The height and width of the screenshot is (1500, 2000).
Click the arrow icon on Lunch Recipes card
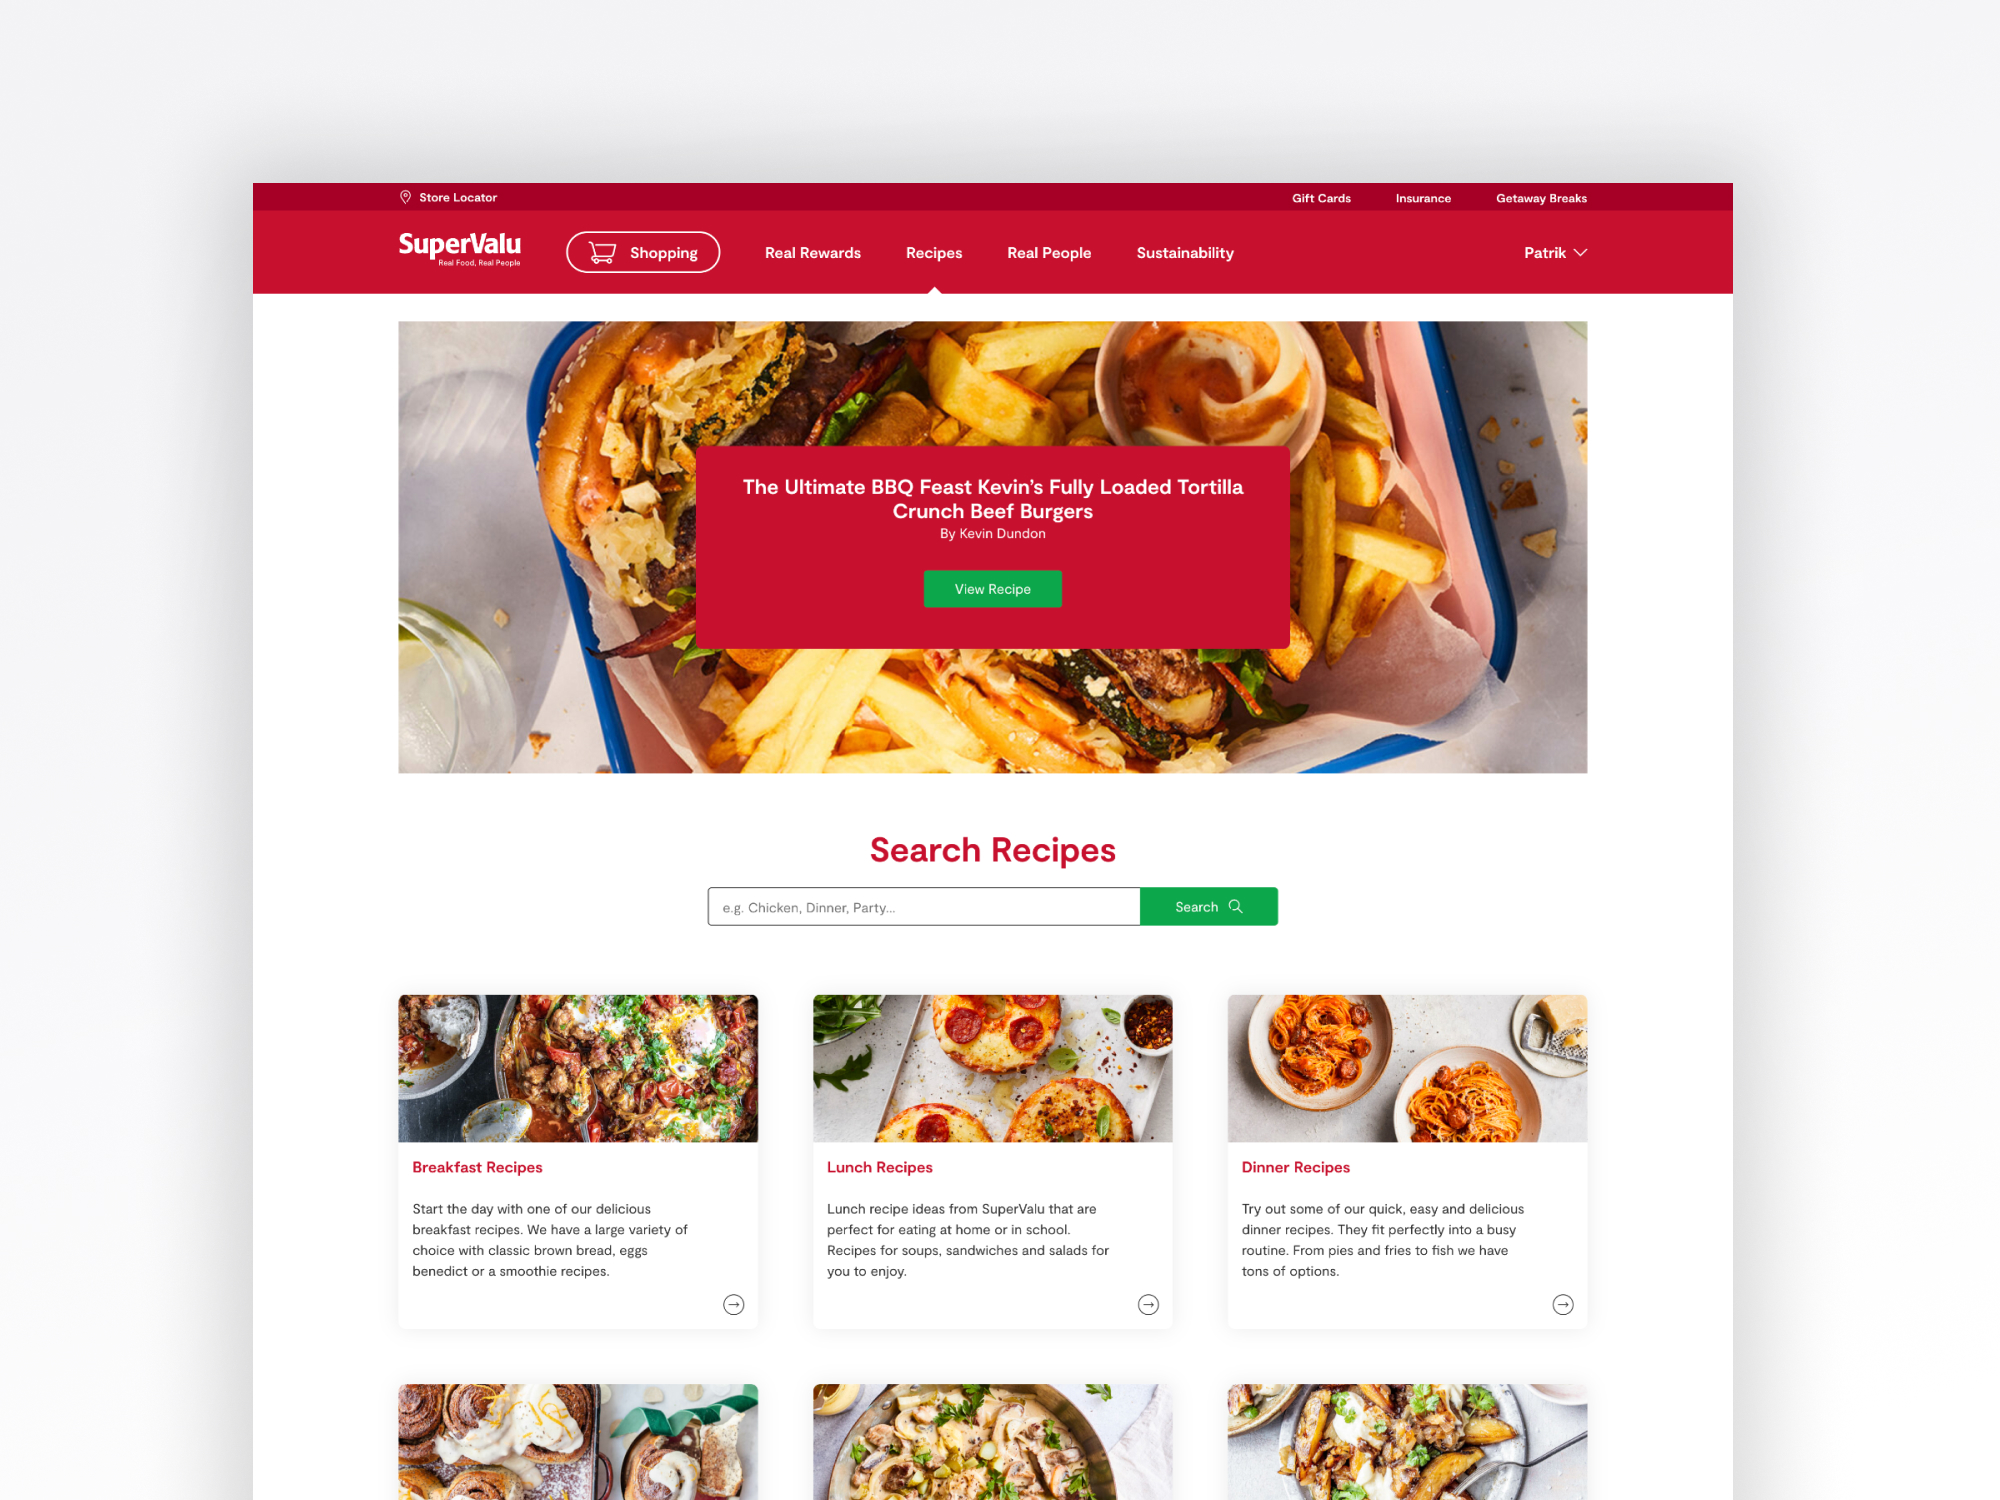1148,1305
